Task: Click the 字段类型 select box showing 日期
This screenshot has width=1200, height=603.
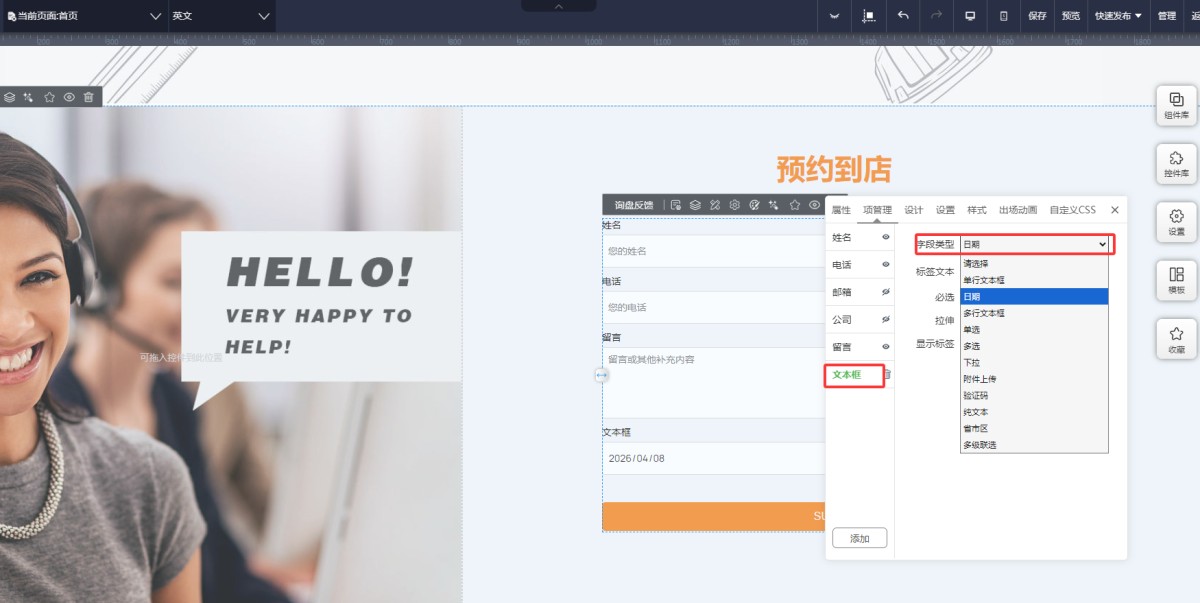Action: point(1035,244)
